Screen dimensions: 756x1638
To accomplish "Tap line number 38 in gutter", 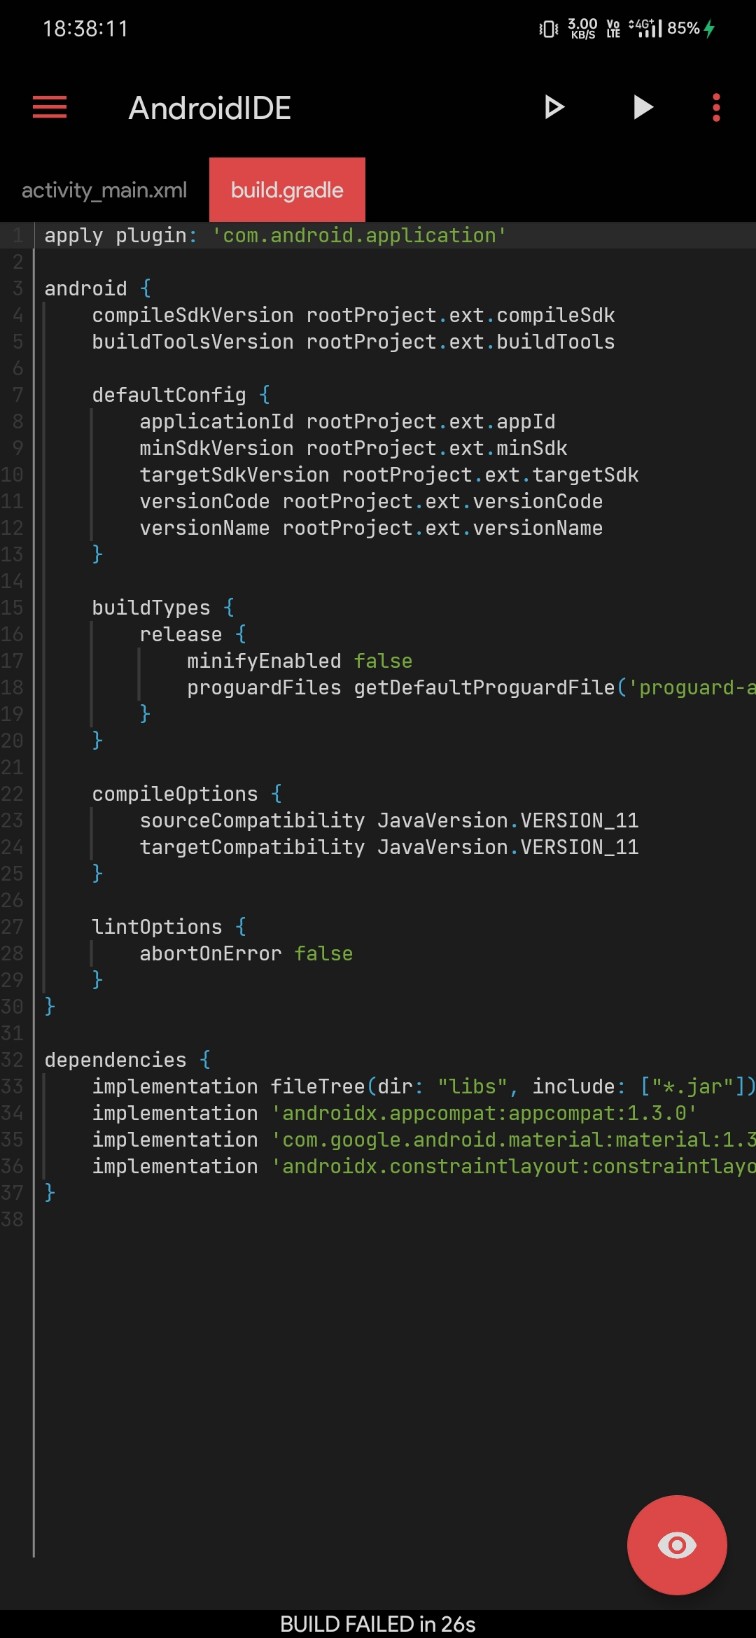I will pyautogui.click(x=13, y=1219).
